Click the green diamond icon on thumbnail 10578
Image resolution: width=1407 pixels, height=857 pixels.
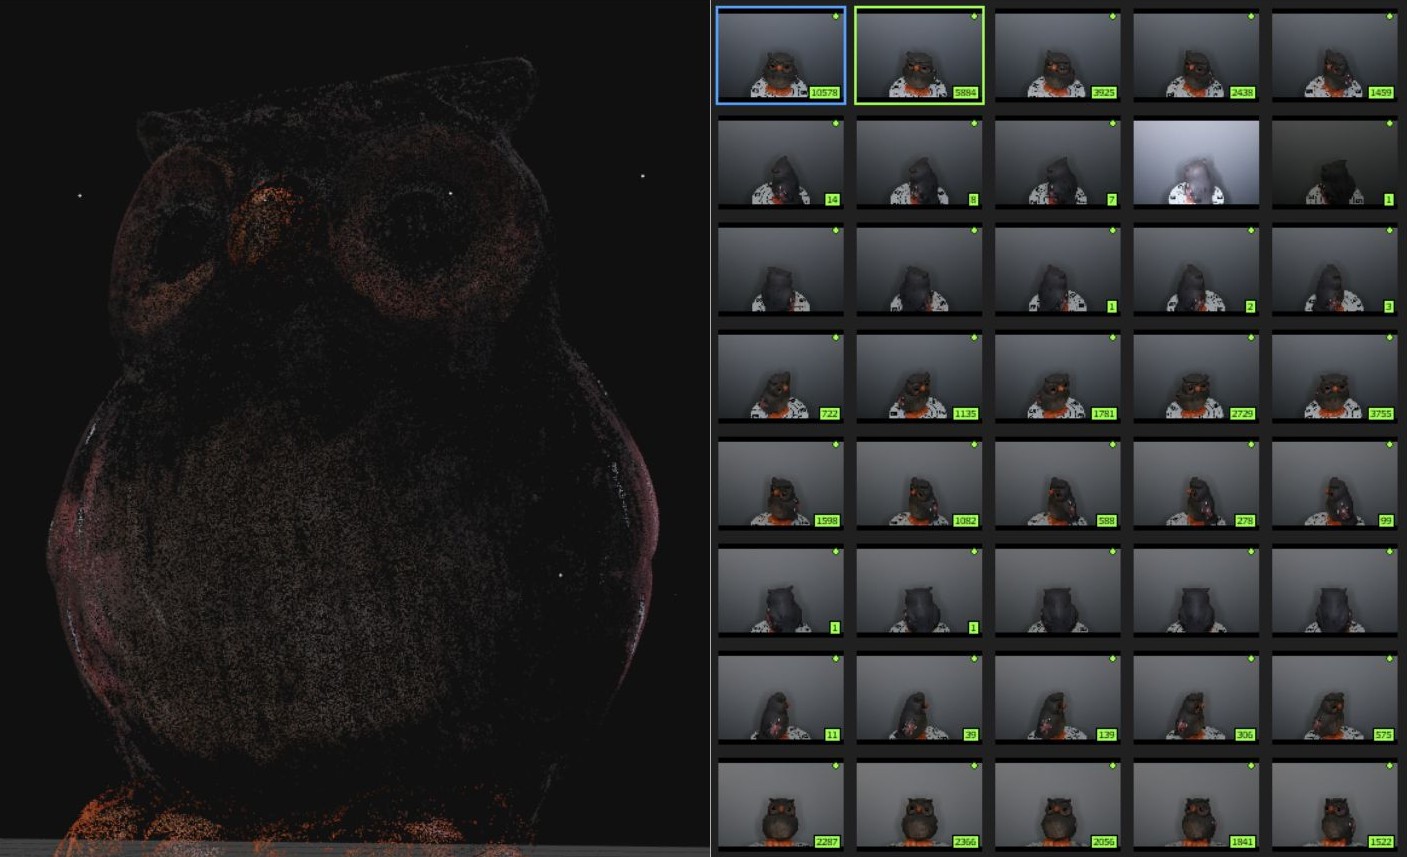pyautogui.click(x=835, y=17)
